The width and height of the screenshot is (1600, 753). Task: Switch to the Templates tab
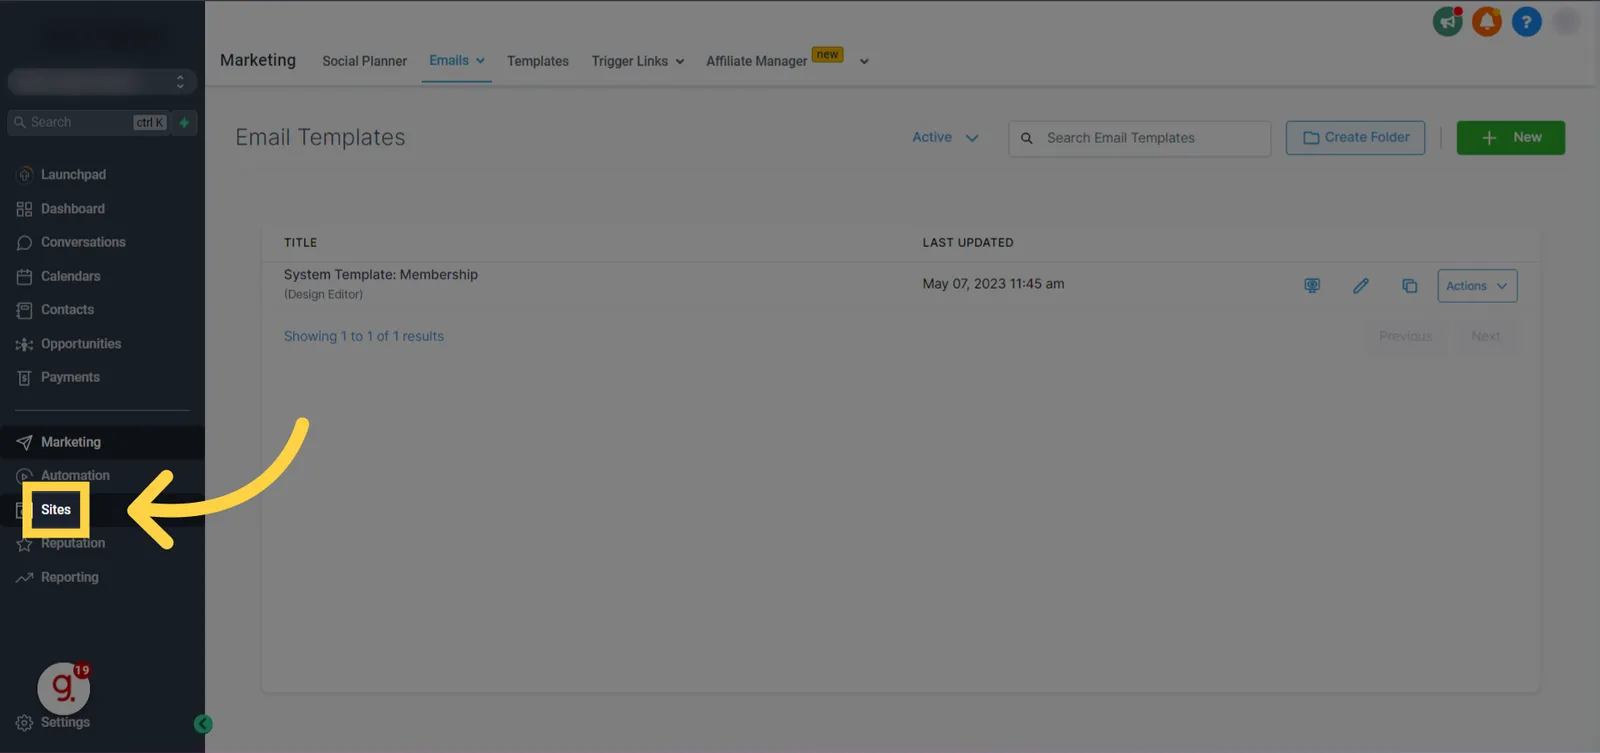click(537, 61)
